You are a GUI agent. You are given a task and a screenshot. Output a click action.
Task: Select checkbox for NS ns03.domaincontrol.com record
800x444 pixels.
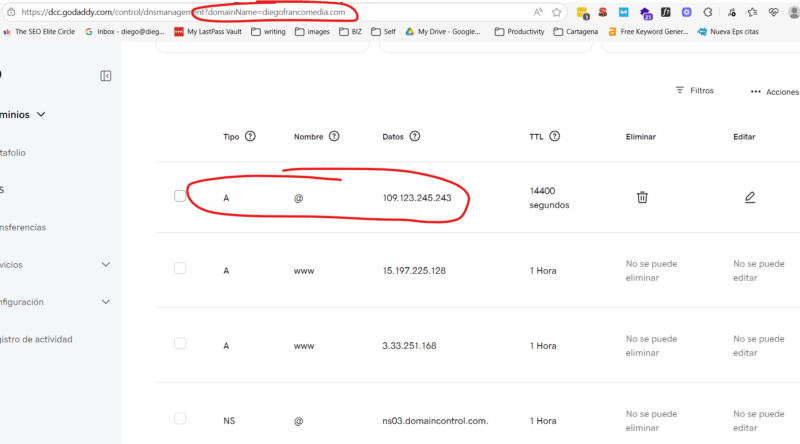point(180,418)
